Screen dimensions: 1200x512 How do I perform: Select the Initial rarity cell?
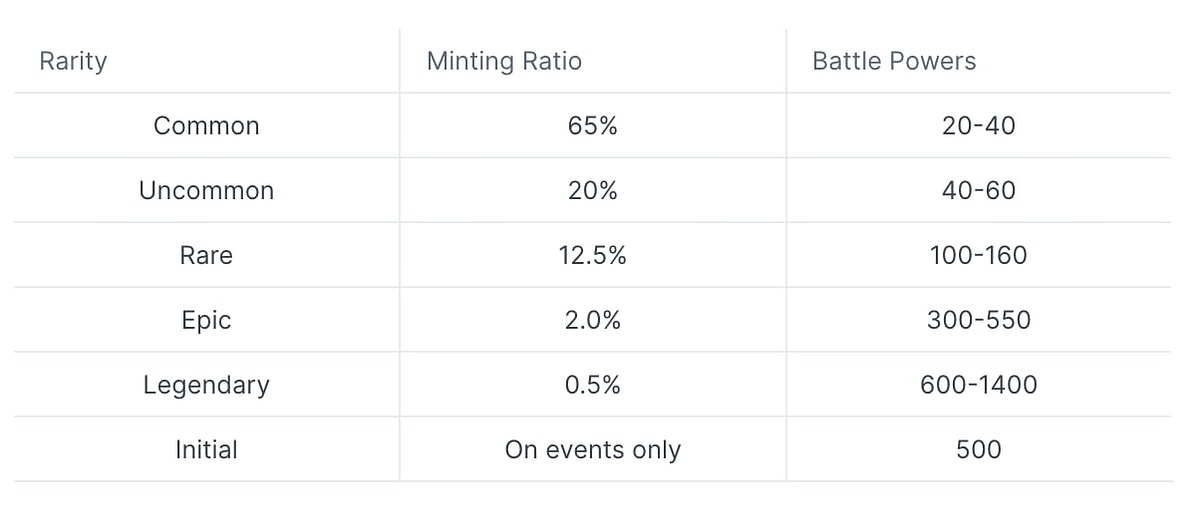click(x=206, y=449)
